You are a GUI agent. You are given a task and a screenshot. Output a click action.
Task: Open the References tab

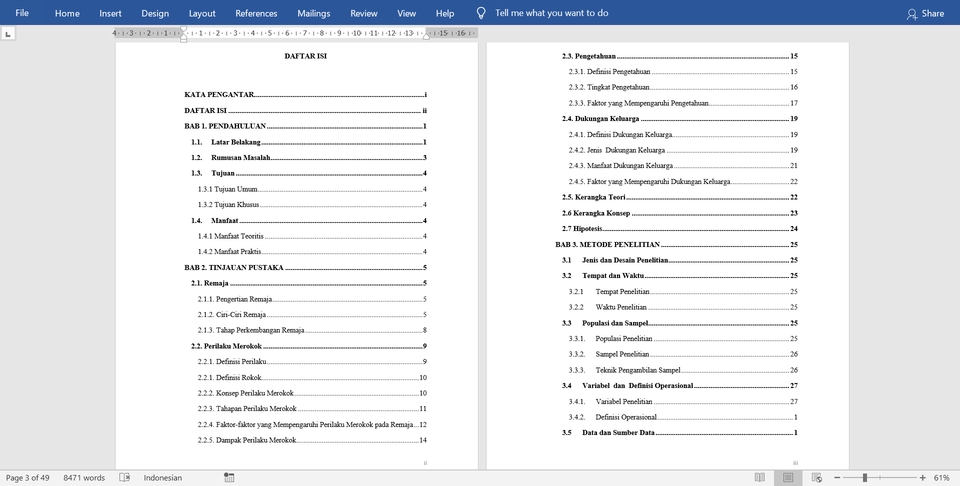click(x=256, y=13)
